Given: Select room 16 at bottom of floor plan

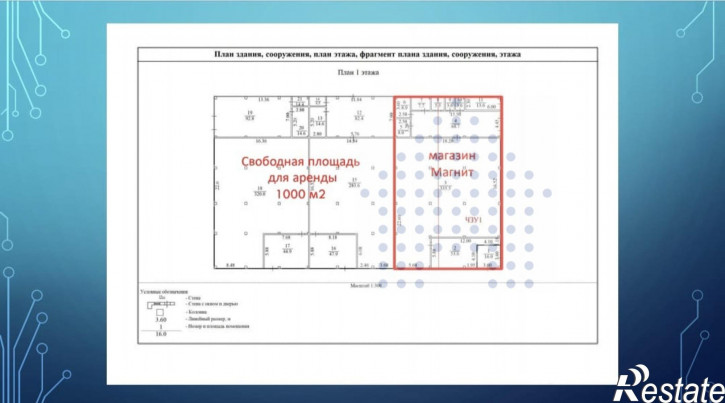Looking at the screenshot, I should pos(334,251).
